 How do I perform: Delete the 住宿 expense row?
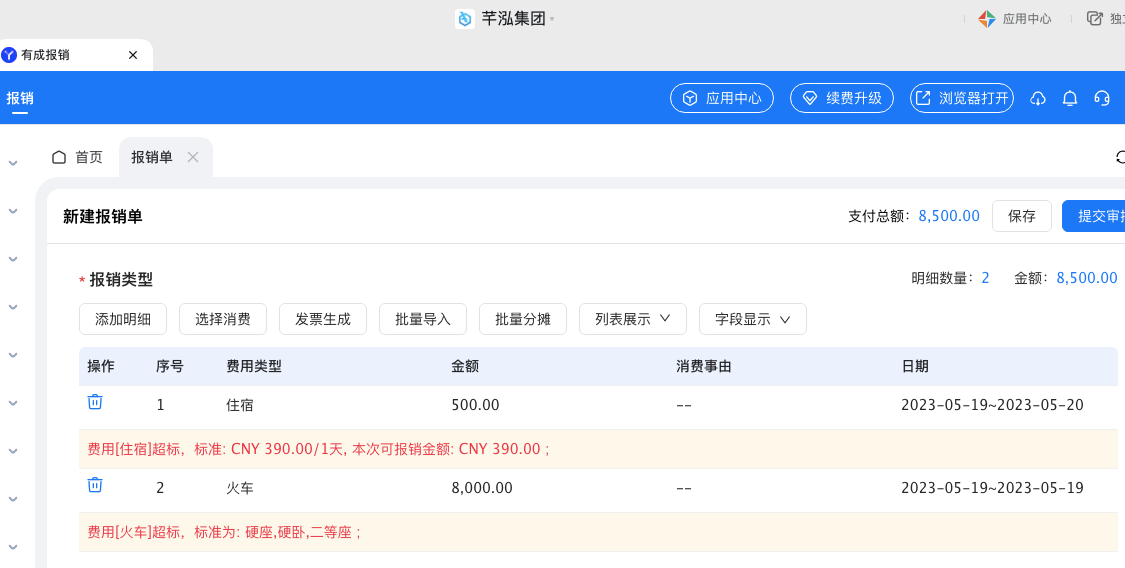[x=95, y=402]
